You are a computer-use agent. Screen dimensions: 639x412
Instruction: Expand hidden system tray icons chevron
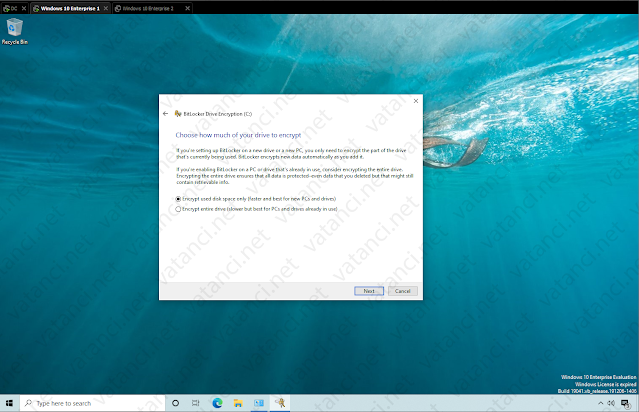600,403
